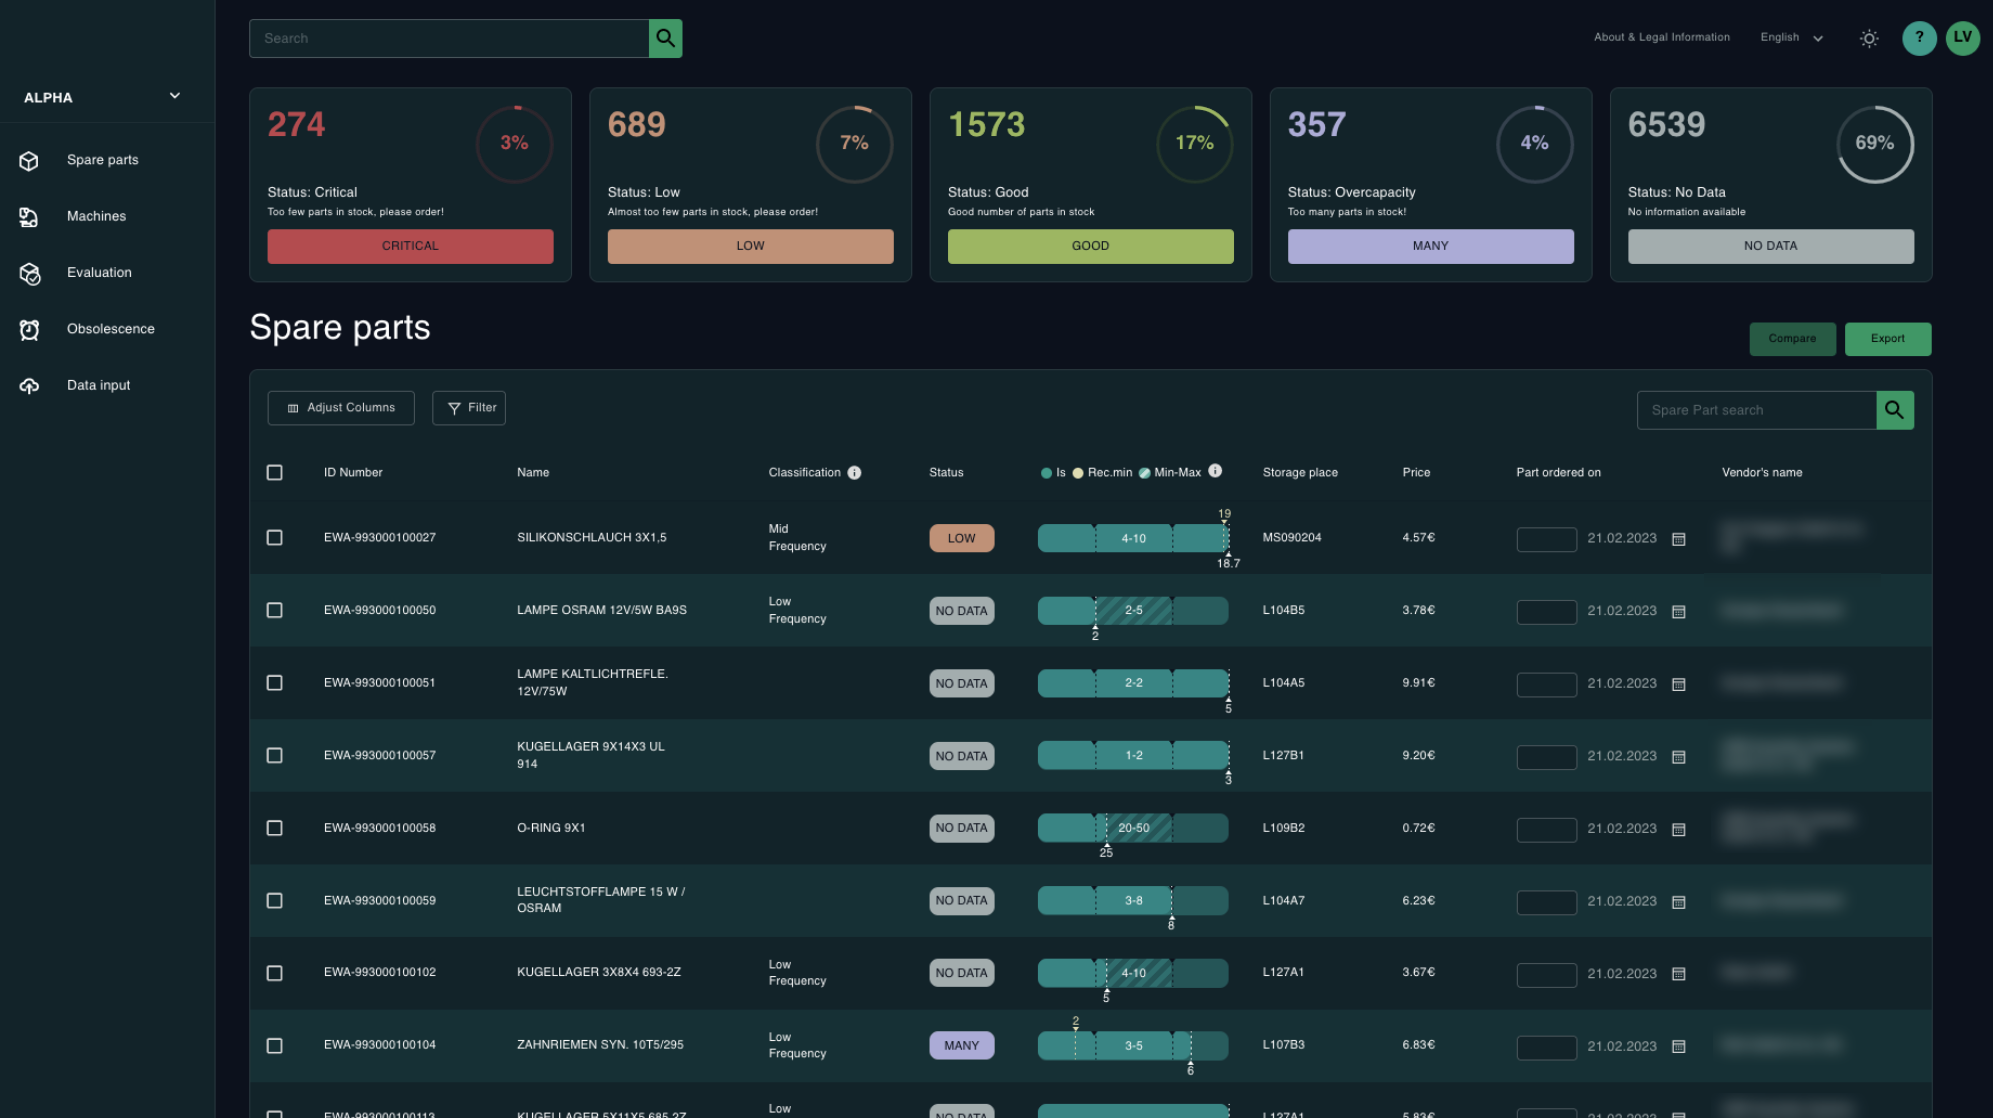Expand the ALPHA workspace dropdown
This screenshot has width=1993, height=1118.
pyautogui.click(x=174, y=96)
